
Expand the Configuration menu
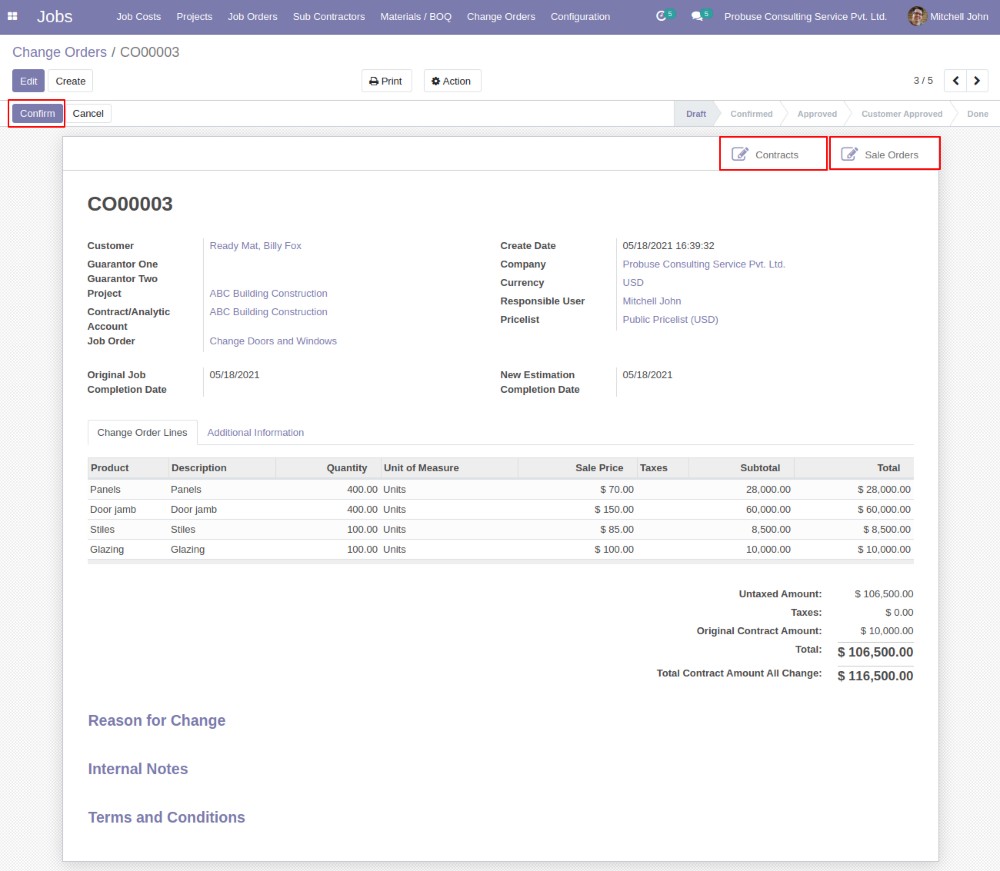580,16
